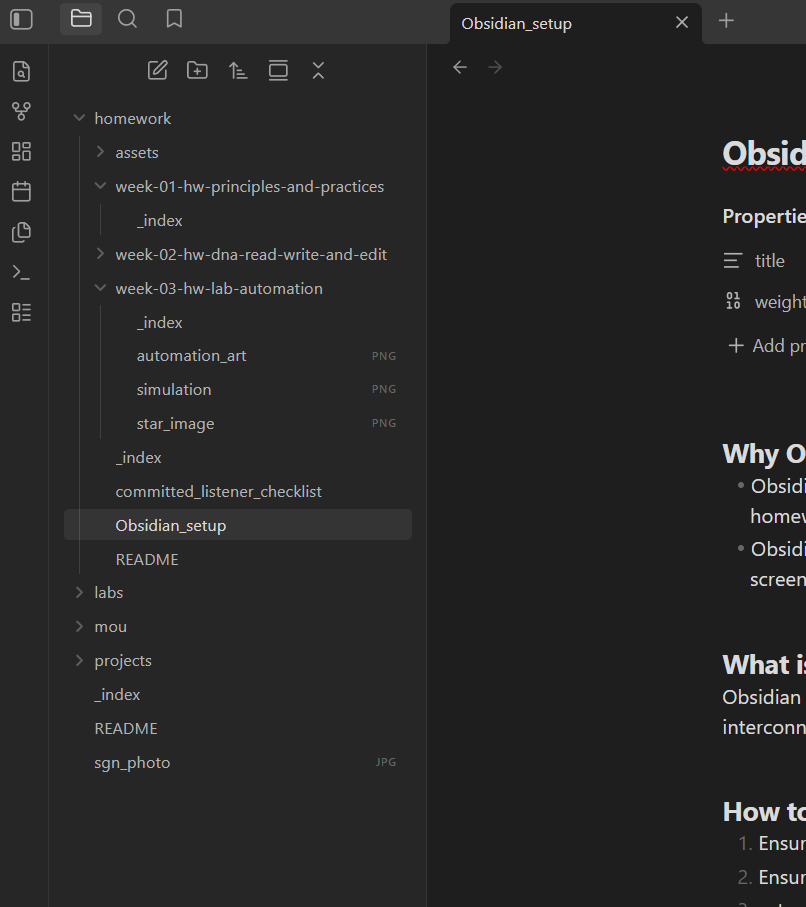Click the weight property number icon
This screenshot has width=806, height=907.
click(733, 301)
